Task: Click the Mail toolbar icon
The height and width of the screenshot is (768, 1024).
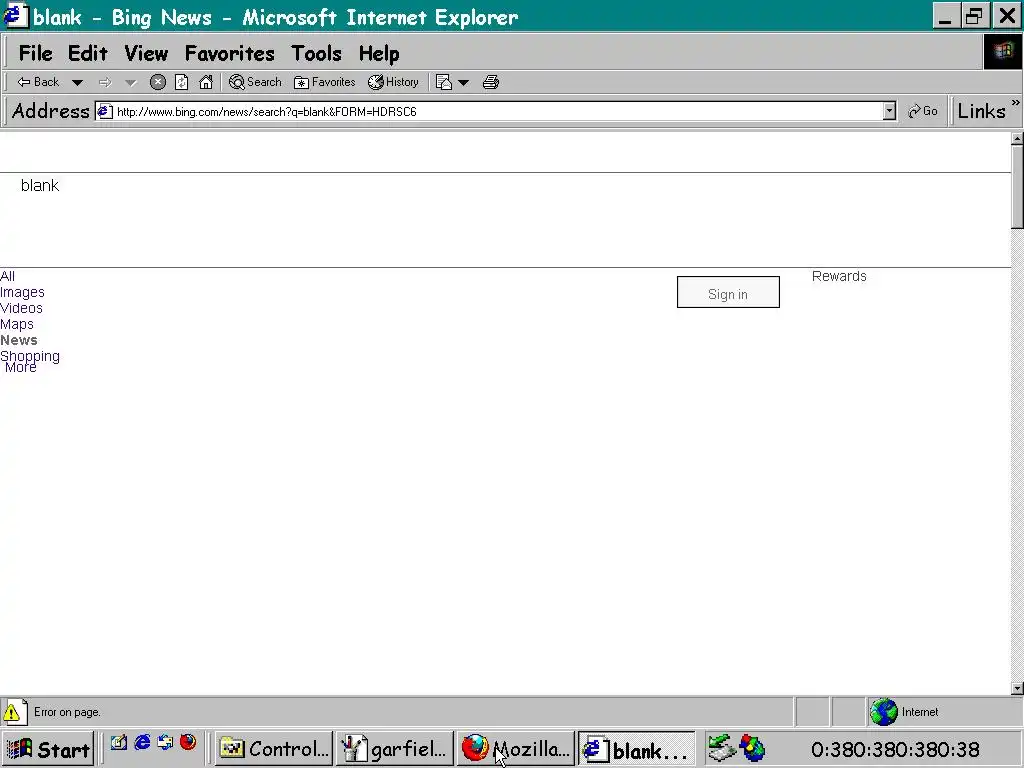Action: (444, 82)
